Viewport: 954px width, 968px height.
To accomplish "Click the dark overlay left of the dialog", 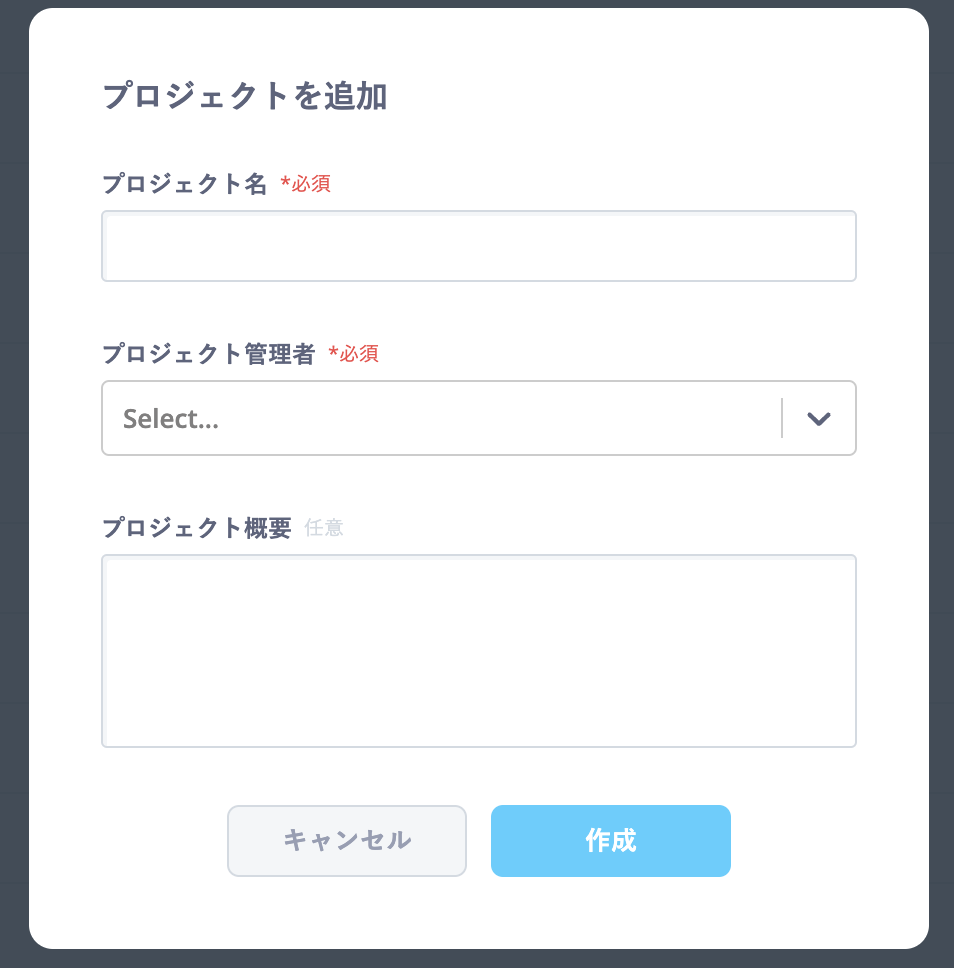I will pyautogui.click(x=13, y=480).
